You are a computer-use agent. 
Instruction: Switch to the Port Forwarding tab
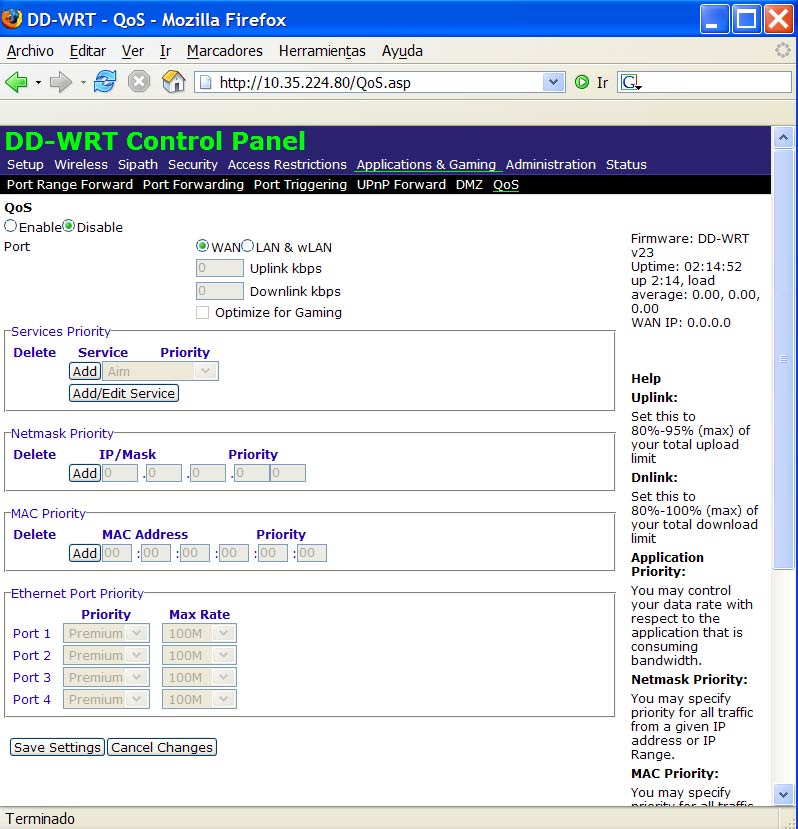[193, 184]
